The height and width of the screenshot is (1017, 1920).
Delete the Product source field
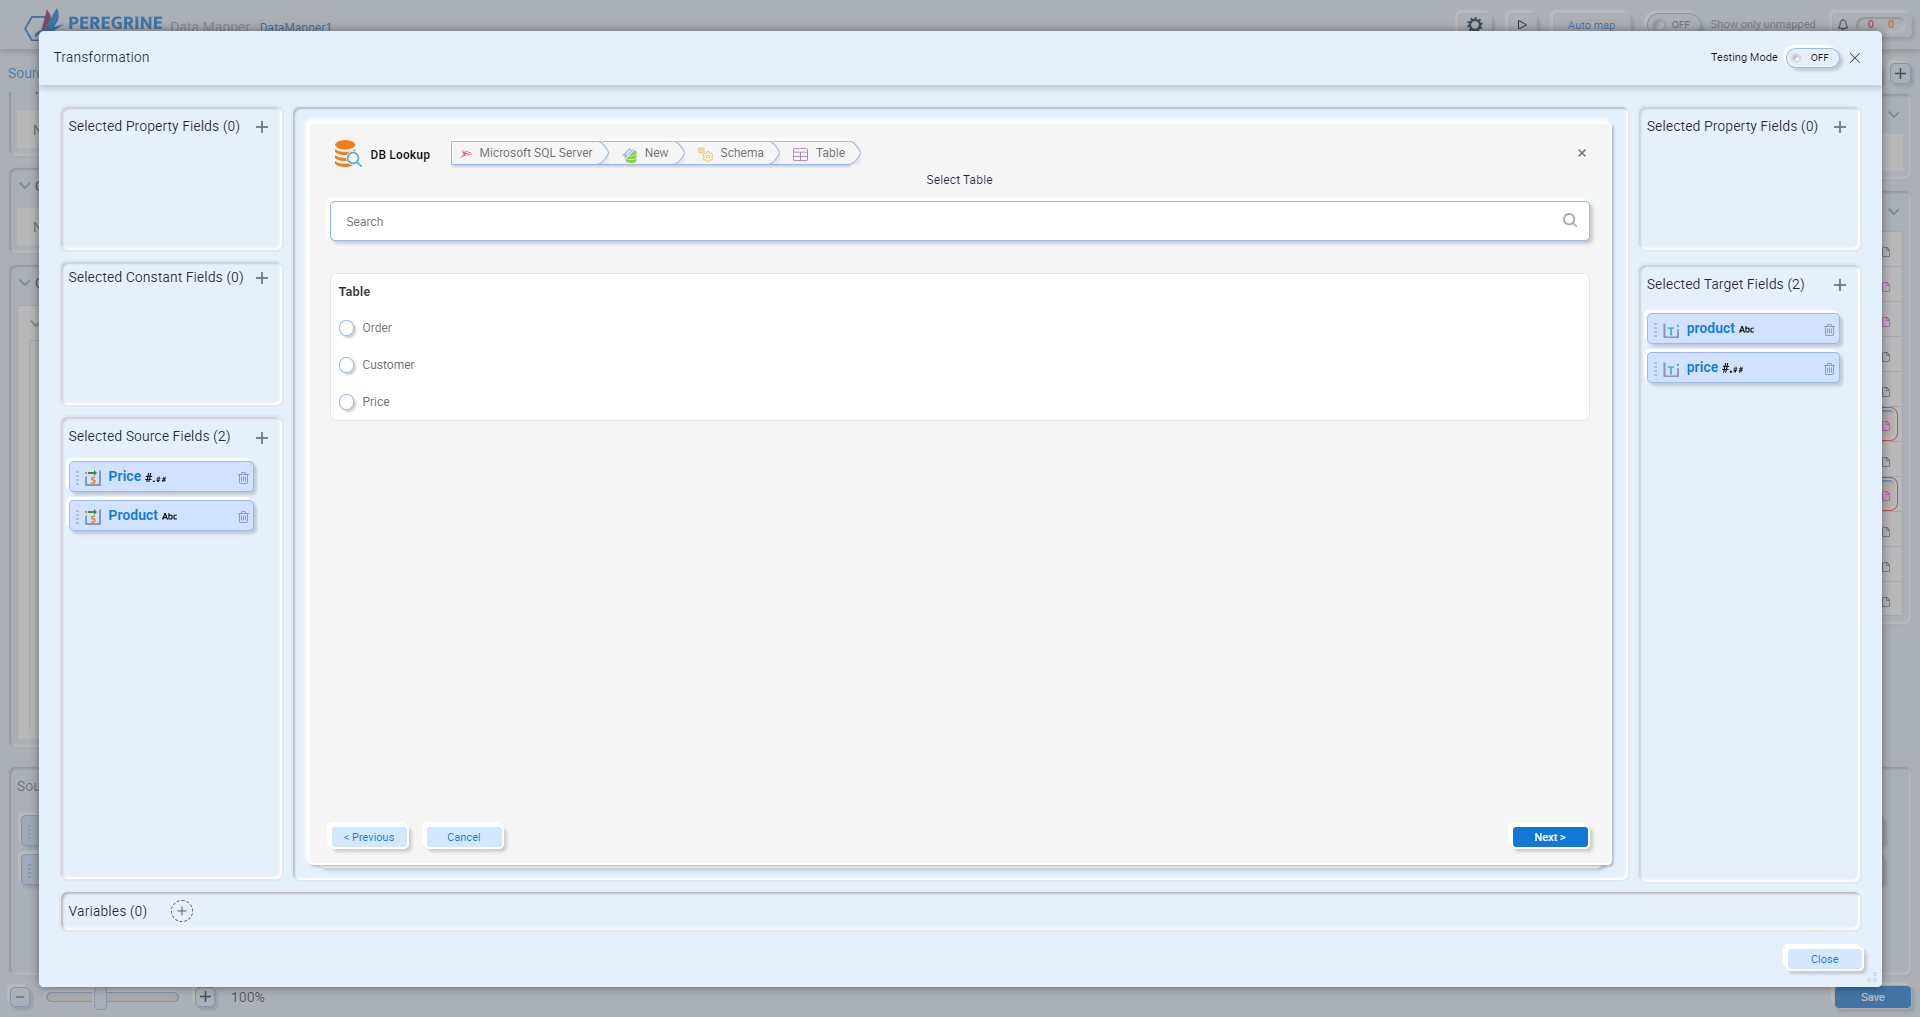tap(243, 517)
